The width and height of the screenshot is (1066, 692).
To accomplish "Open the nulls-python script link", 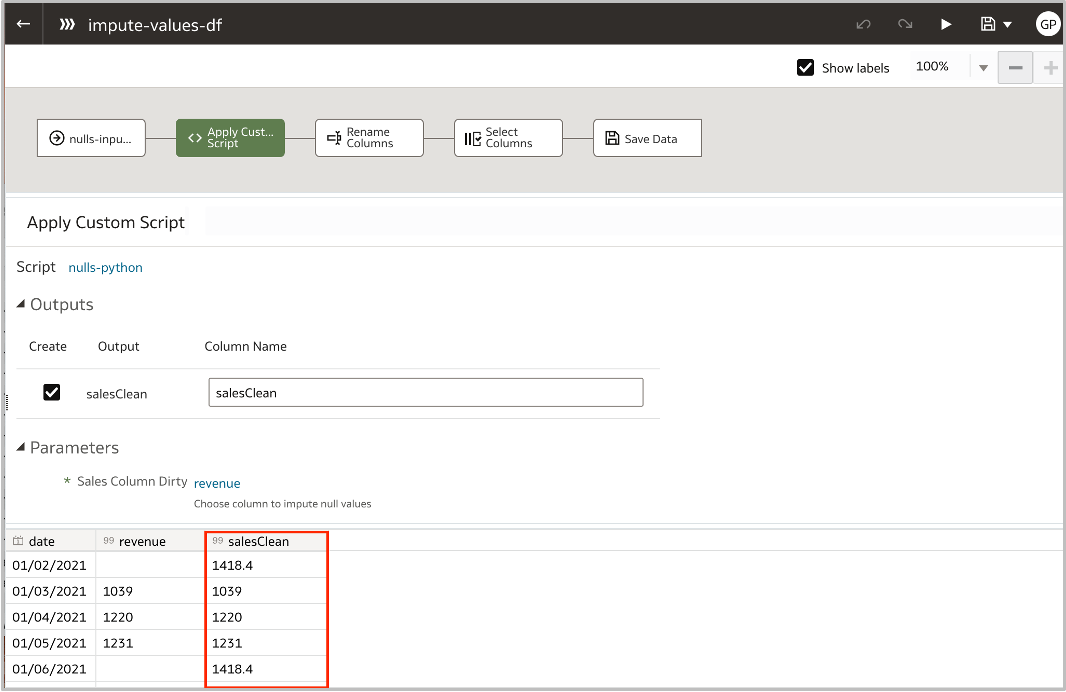I will pos(105,267).
